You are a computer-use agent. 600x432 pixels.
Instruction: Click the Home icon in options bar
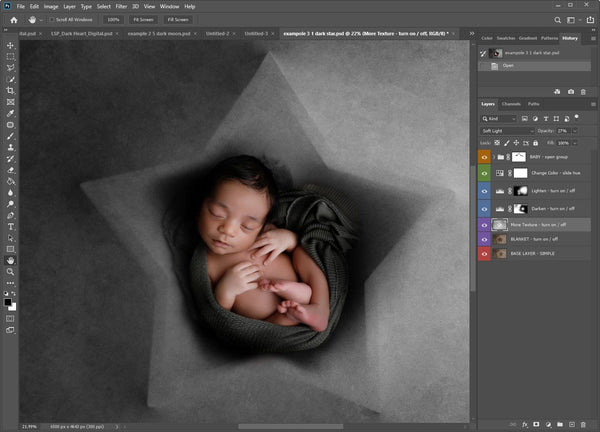click(12, 19)
